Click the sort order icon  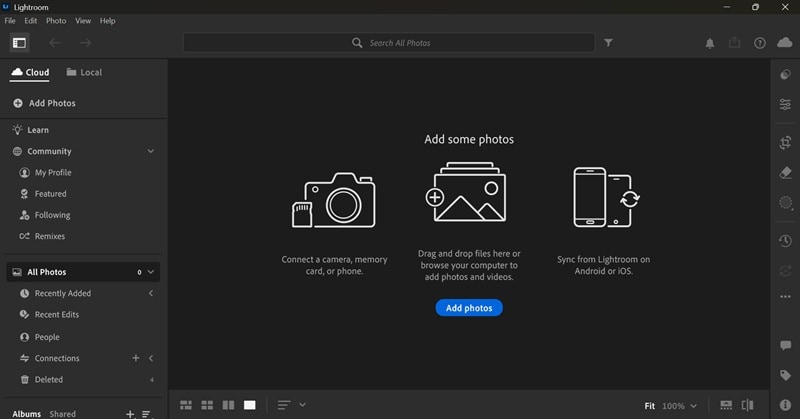tap(284, 405)
